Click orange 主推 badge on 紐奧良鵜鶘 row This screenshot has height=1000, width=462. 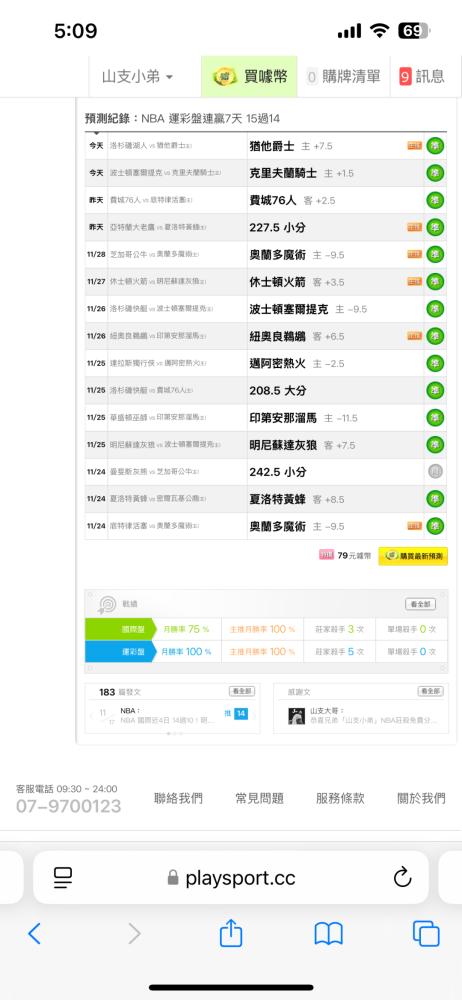(415, 335)
